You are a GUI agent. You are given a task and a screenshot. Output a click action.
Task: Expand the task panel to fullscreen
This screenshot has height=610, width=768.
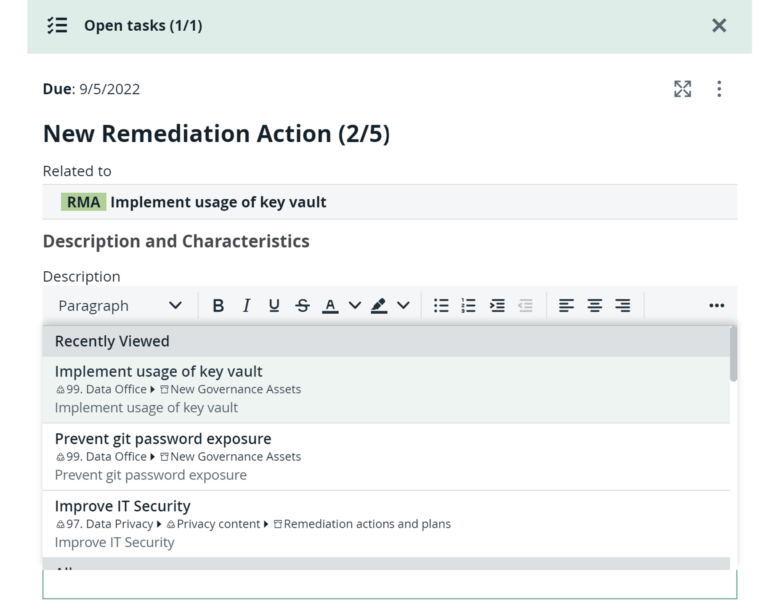[x=682, y=89]
